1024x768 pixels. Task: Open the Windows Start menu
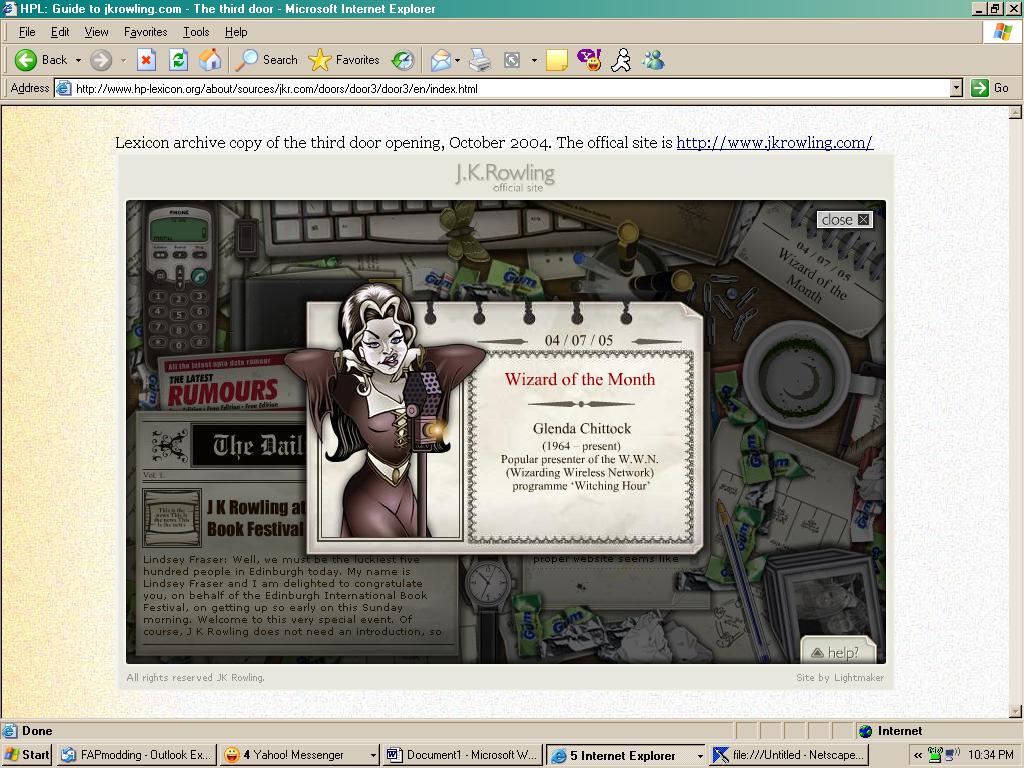pos(27,755)
